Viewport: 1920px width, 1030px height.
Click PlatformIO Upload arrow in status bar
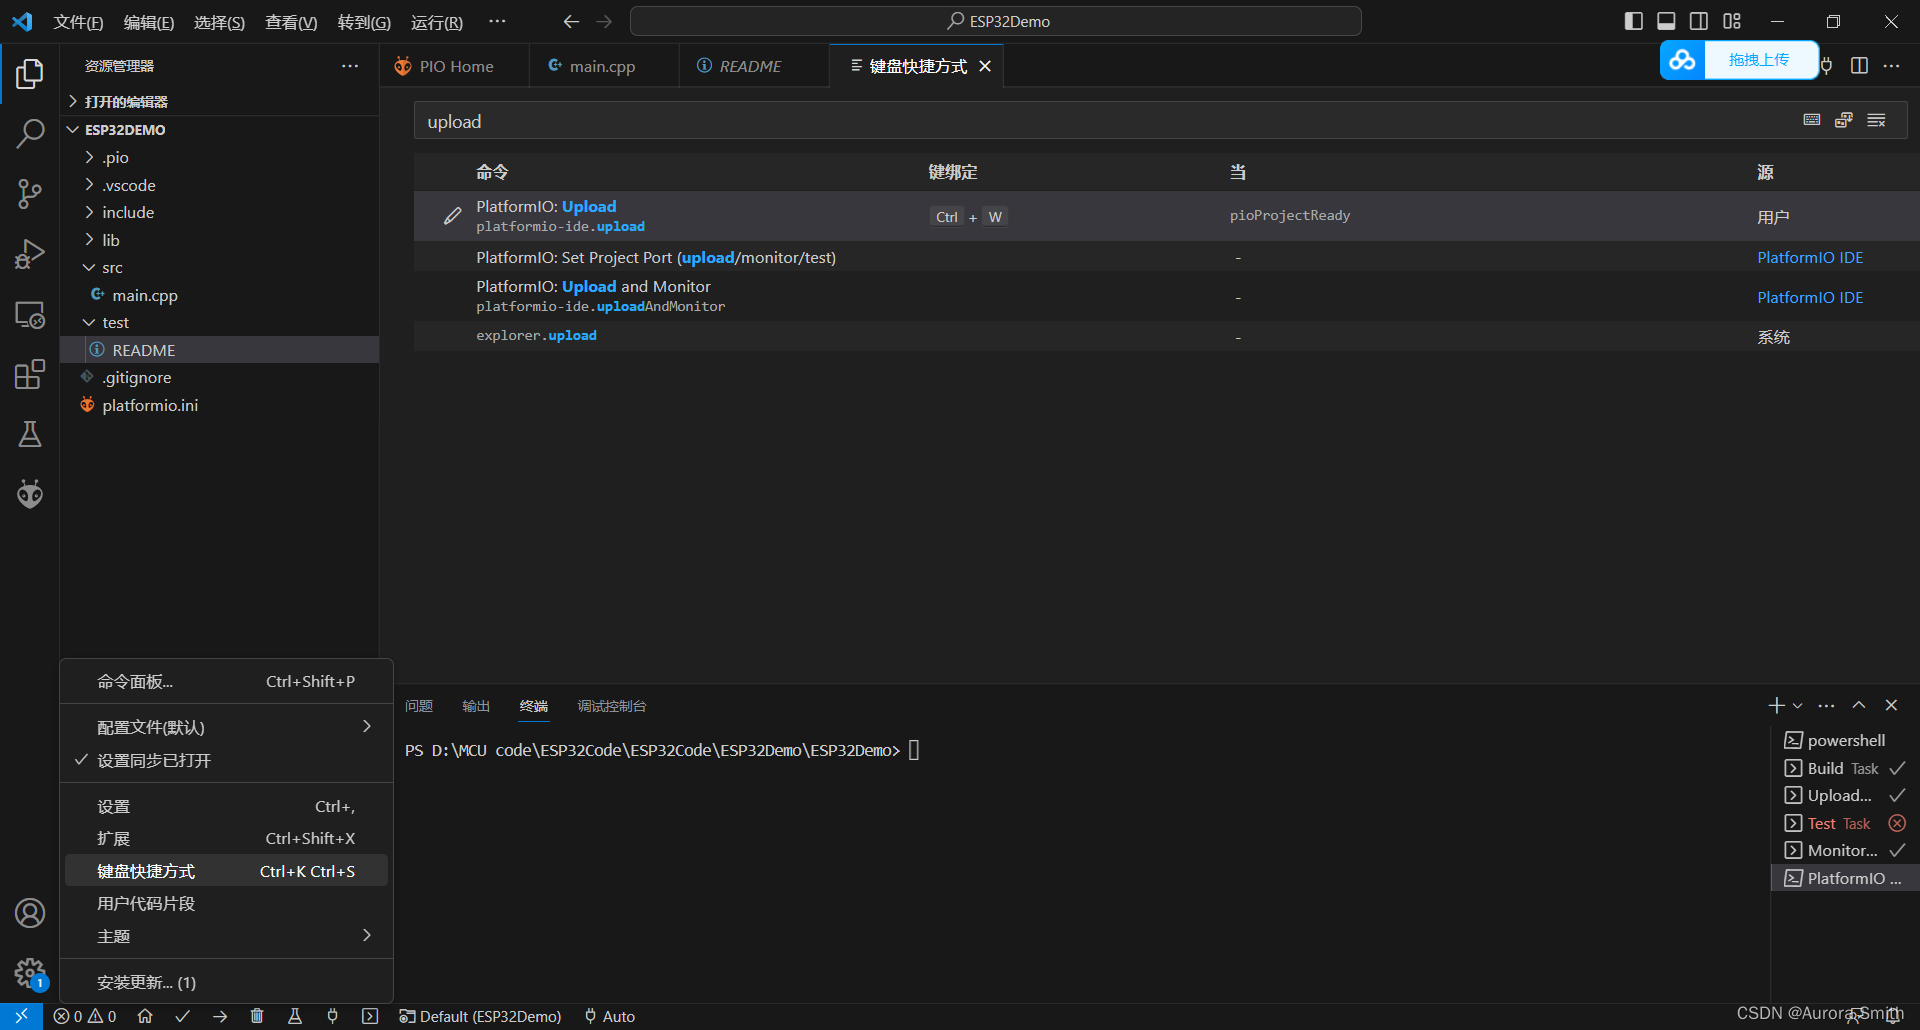(220, 1016)
